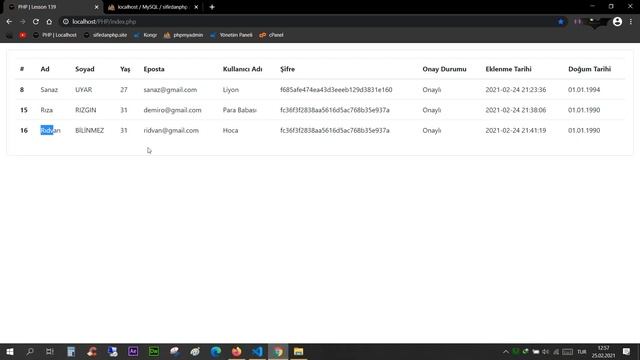Image resolution: width=640 pixels, height=360 pixels.
Task: Open the Calculator taskbar icon
Action: [71, 351]
